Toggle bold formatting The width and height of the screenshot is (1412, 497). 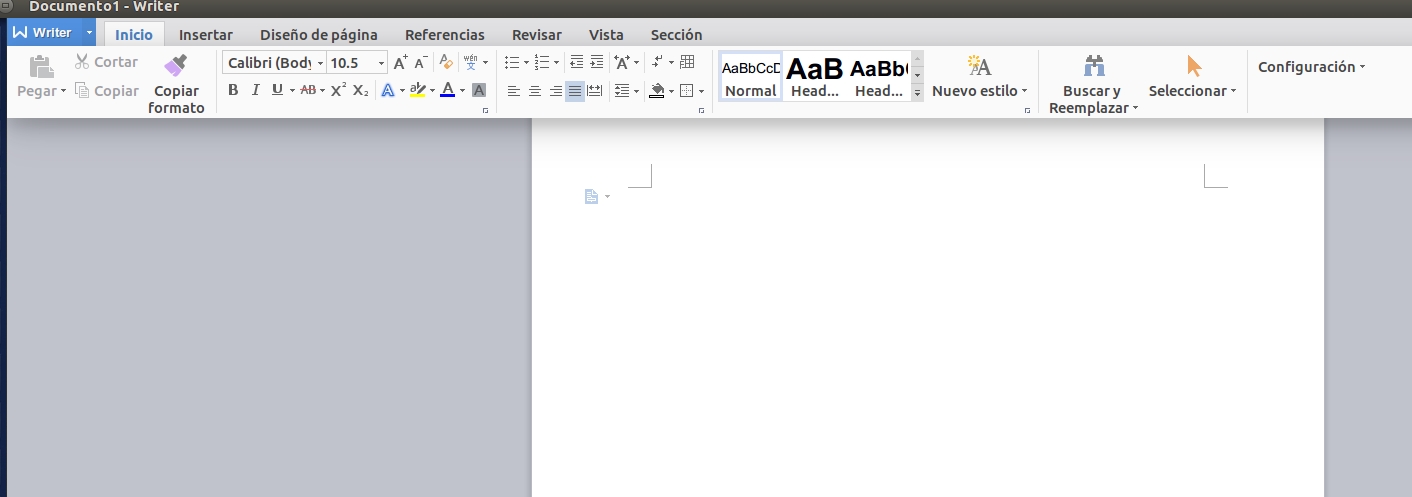pyautogui.click(x=233, y=90)
